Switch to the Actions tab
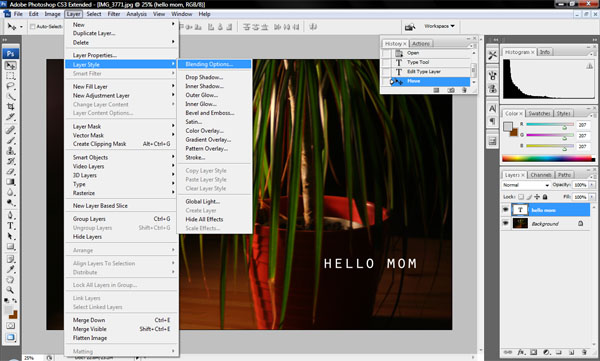This screenshot has height=361, width=600. (421, 43)
